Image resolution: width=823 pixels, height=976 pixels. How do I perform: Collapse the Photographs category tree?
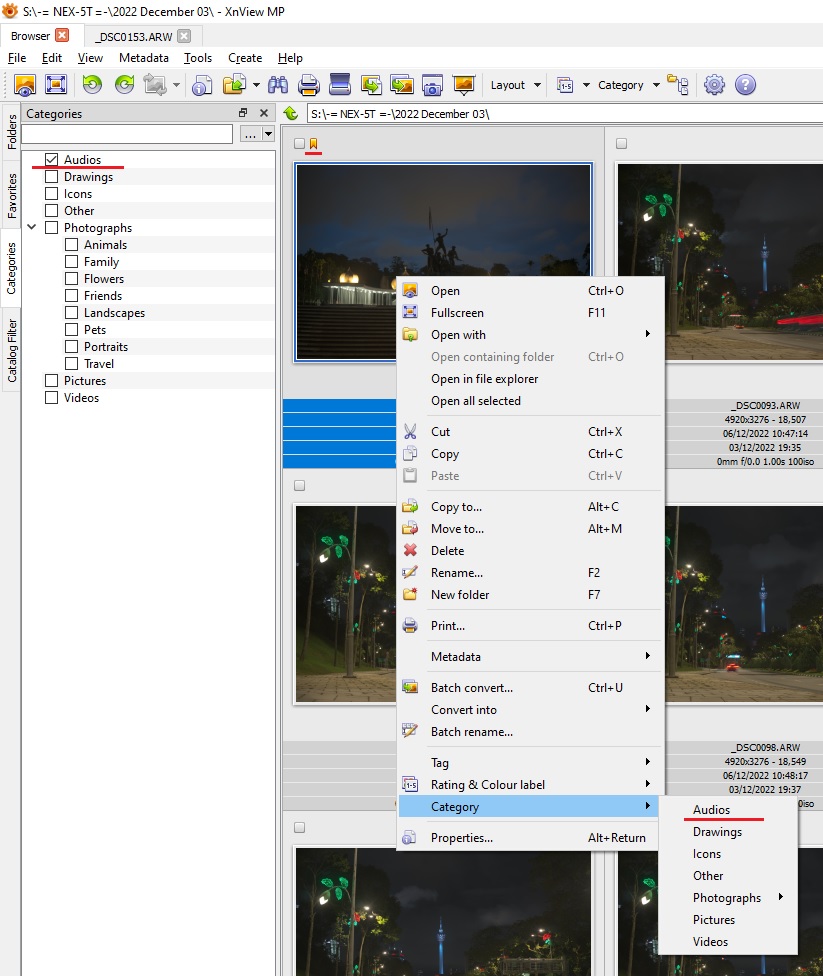pyautogui.click(x=32, y=227)
